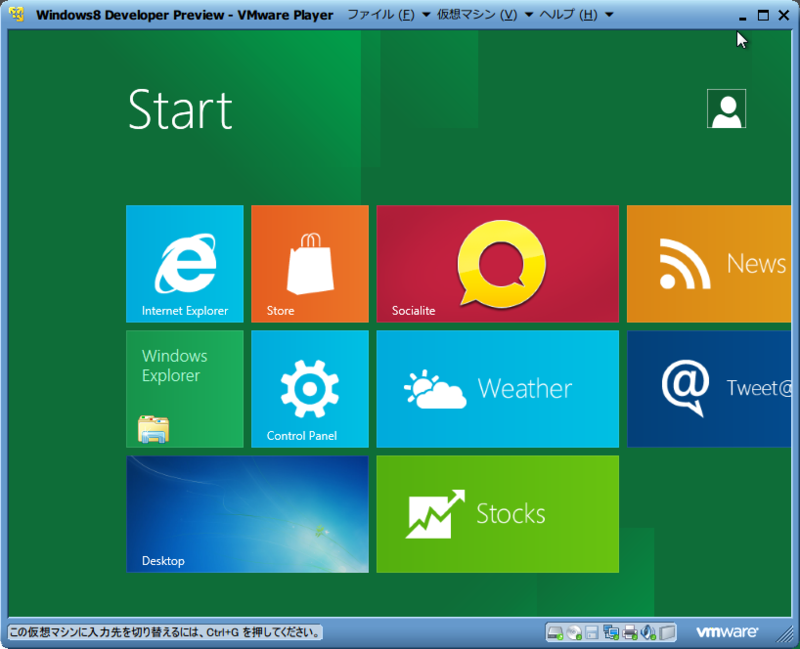Expand the 仮想マシン menu dropdown arrow
The image size is (800, 649).
tap(529, 15)
